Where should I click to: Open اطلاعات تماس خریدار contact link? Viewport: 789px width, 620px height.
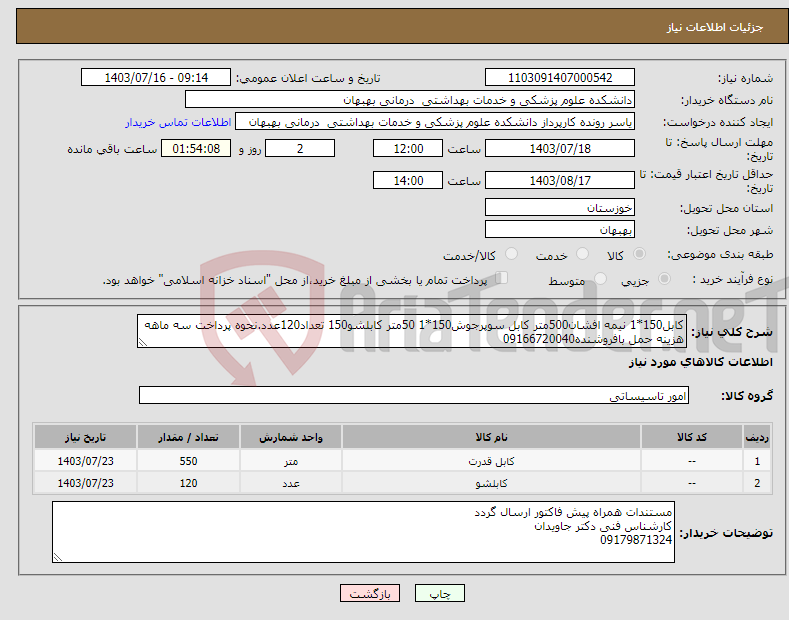[178, 122]
